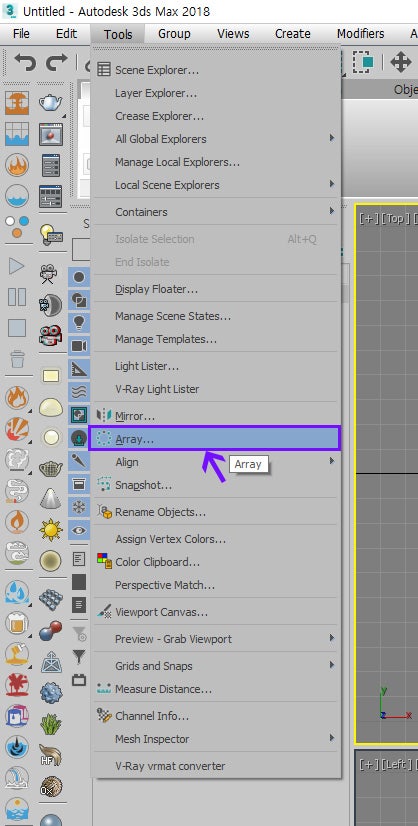Click the Phoenix water grid icon

tap(17, 134)
